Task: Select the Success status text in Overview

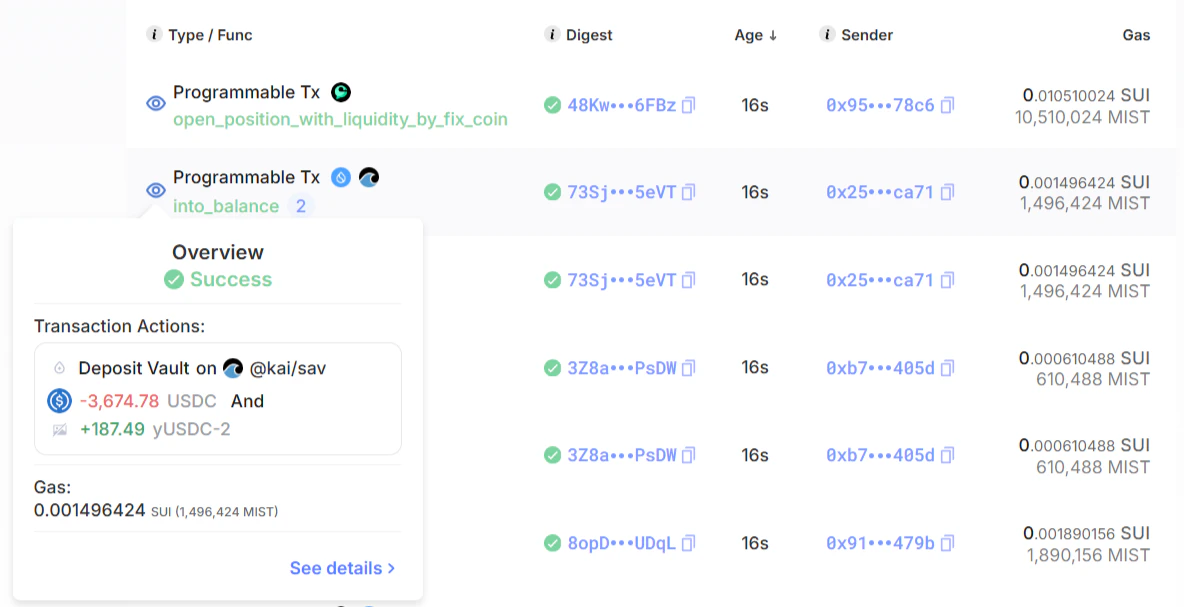Action: click(230, 279)
